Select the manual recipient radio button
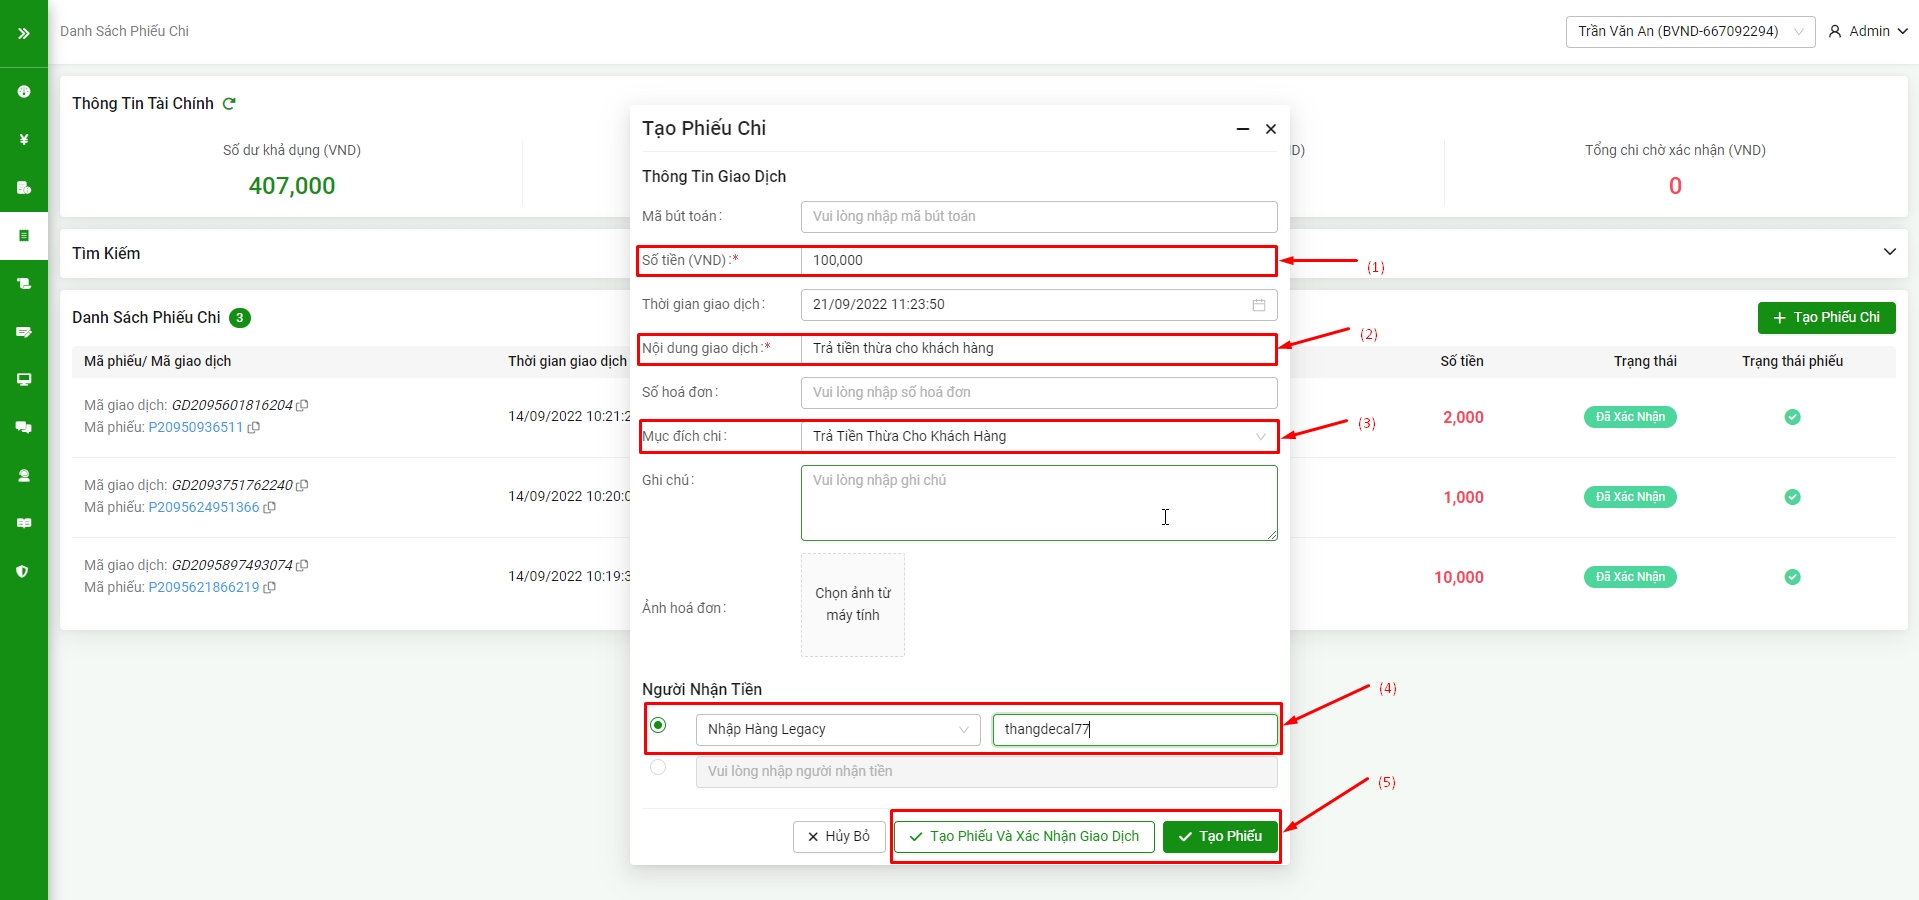Image resolution: width=1919 pixels, height=900 pixels. pos(658,767)
